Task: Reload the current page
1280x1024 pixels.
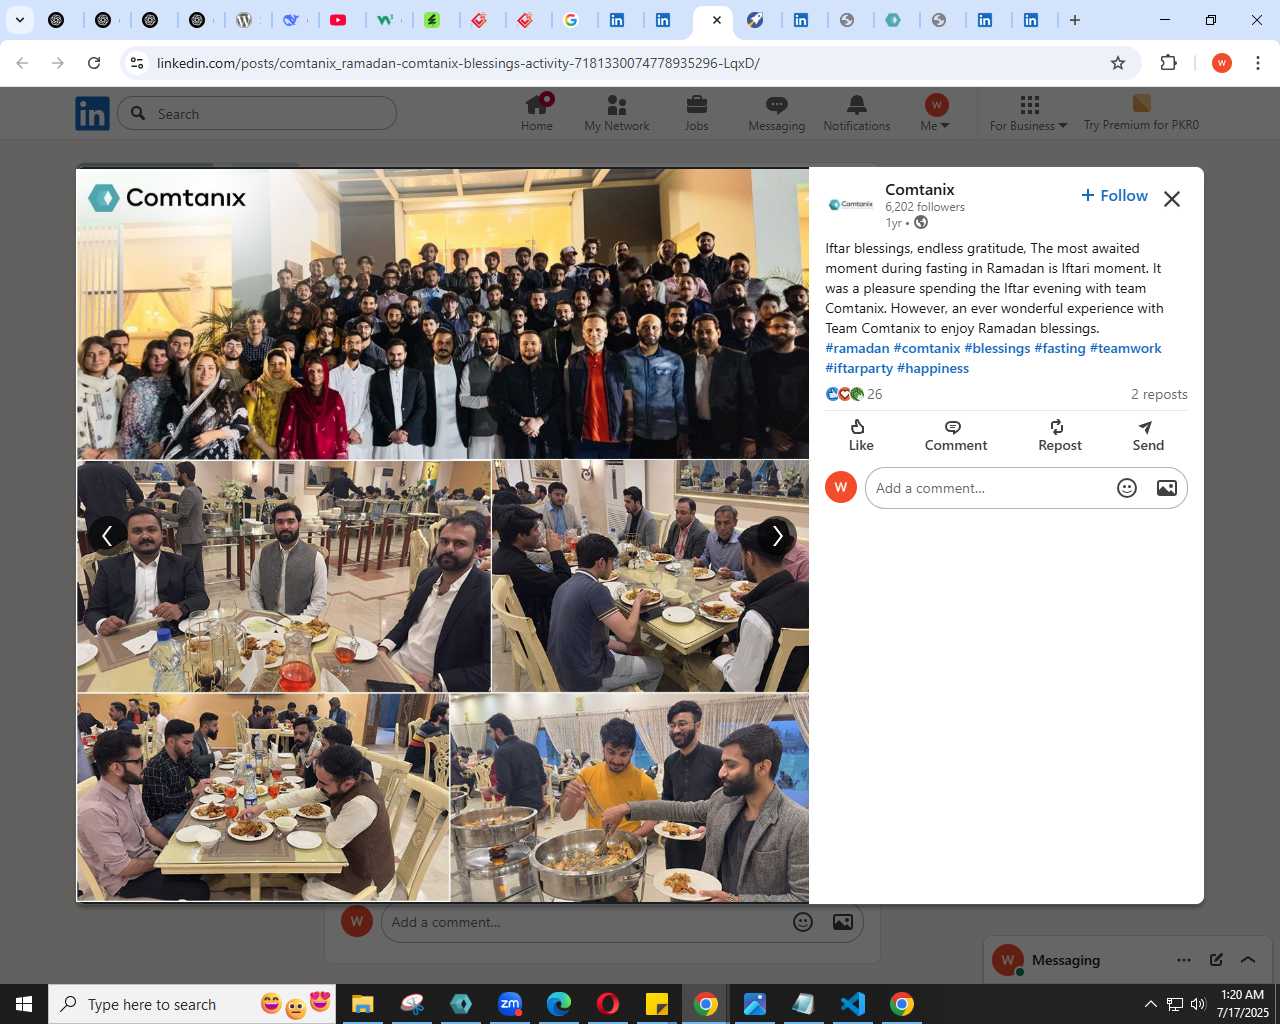Action: point(94,63)
